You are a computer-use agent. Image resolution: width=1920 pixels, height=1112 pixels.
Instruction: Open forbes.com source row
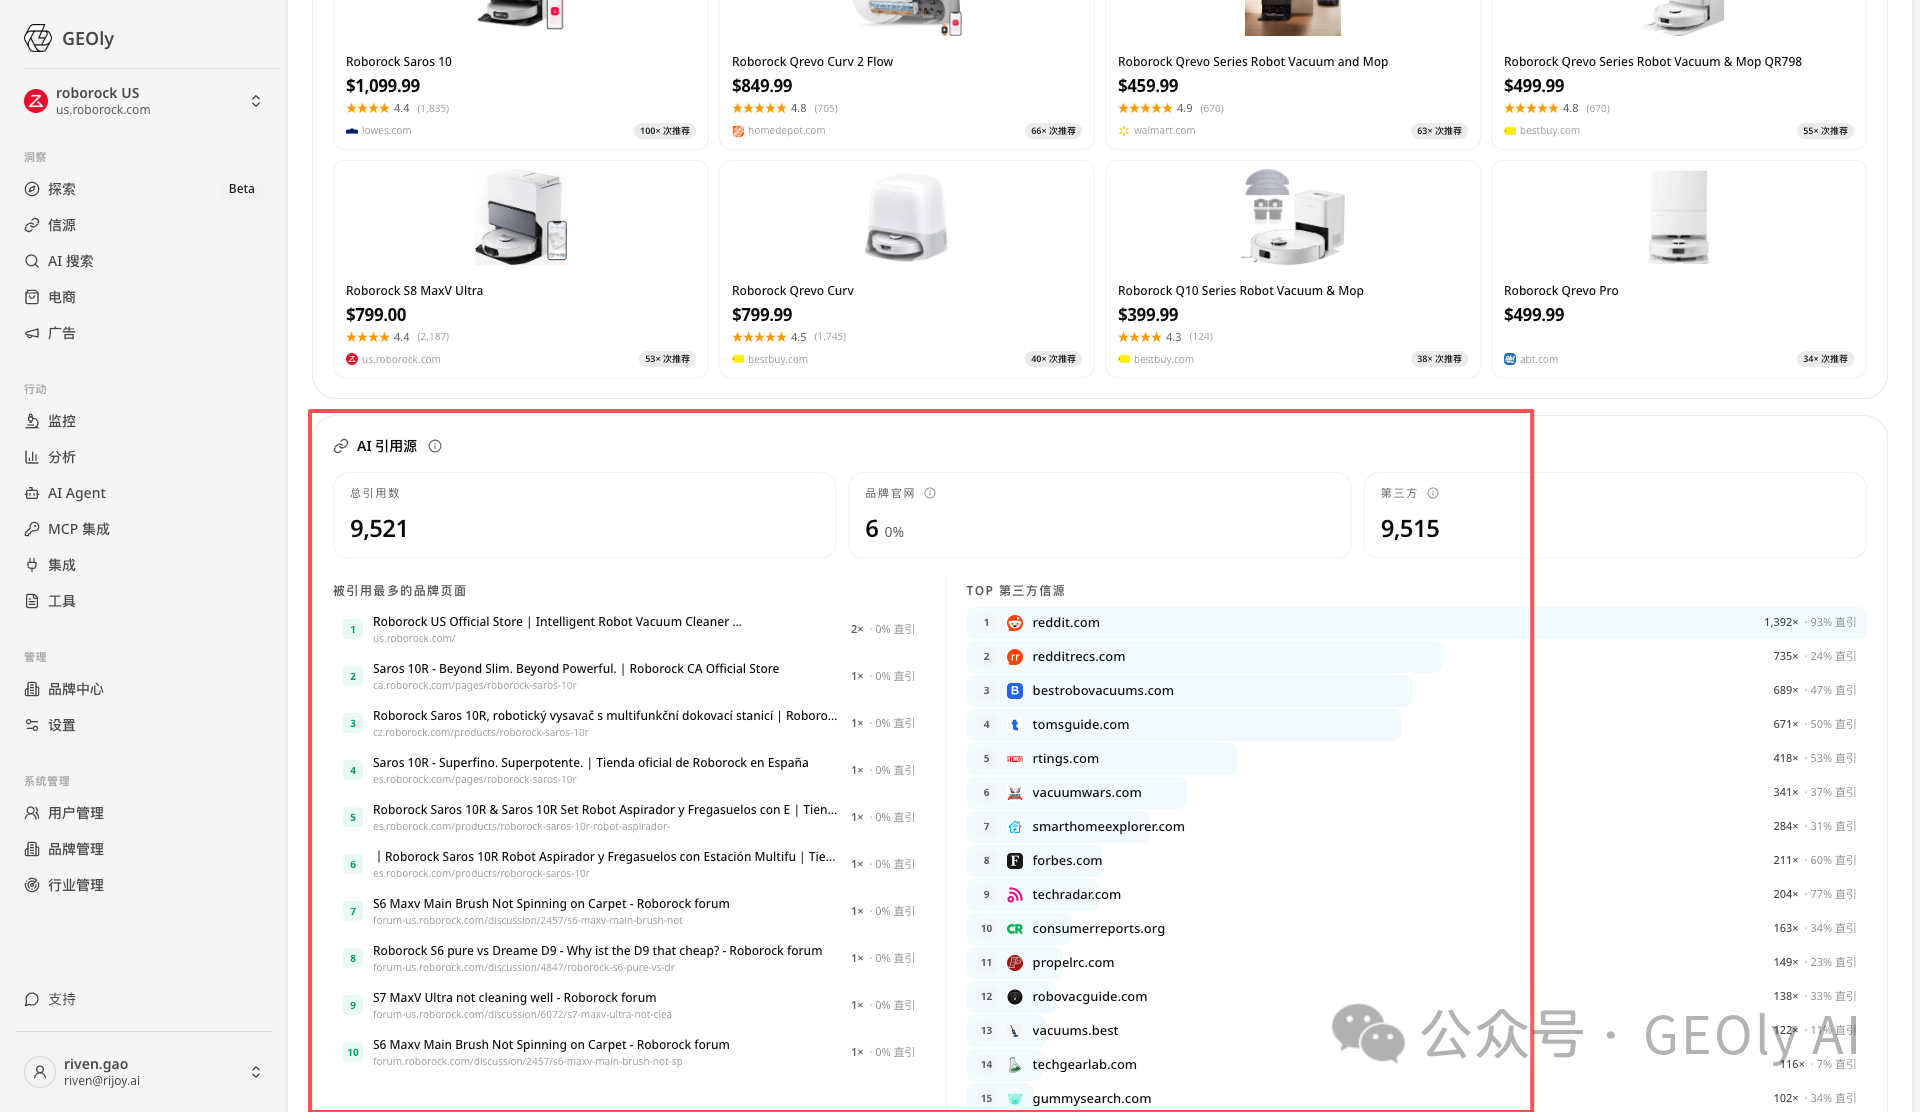[1416, 861]
